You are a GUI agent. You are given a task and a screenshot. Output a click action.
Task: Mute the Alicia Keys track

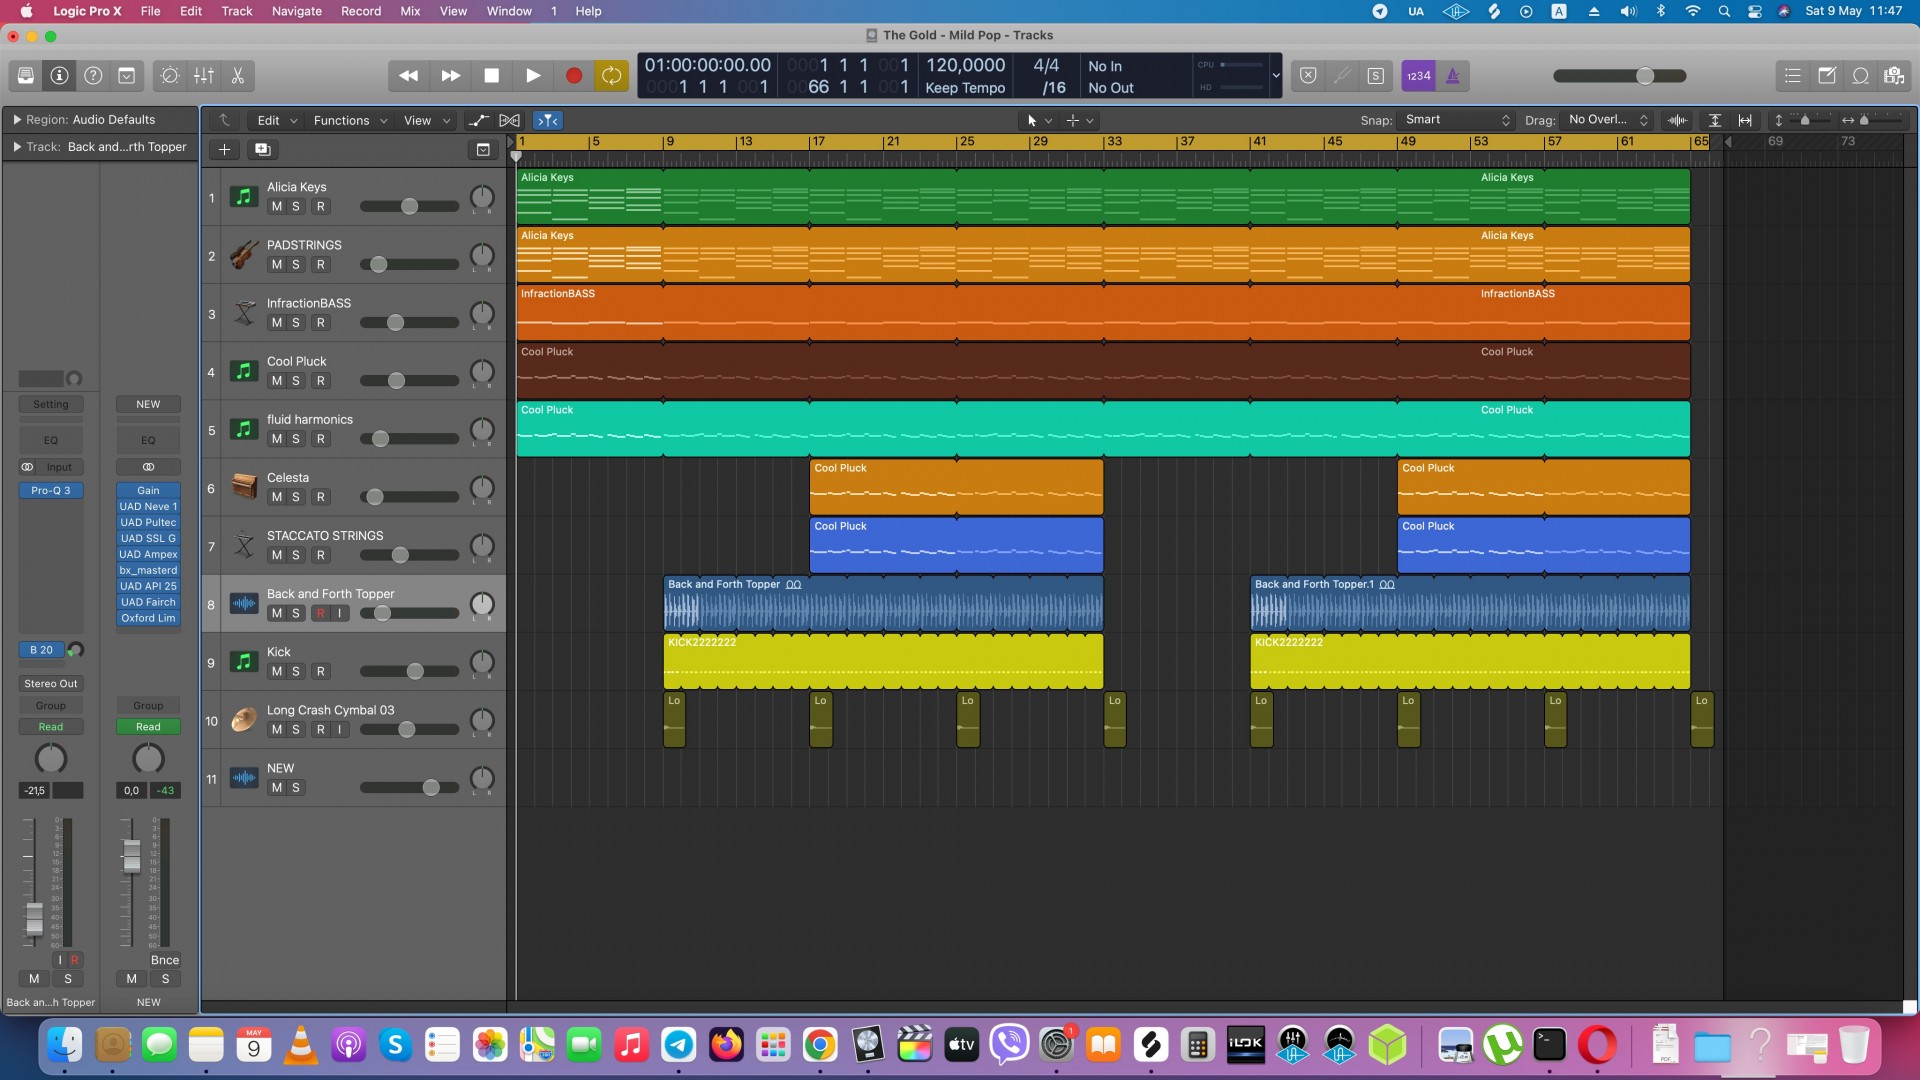277,207
